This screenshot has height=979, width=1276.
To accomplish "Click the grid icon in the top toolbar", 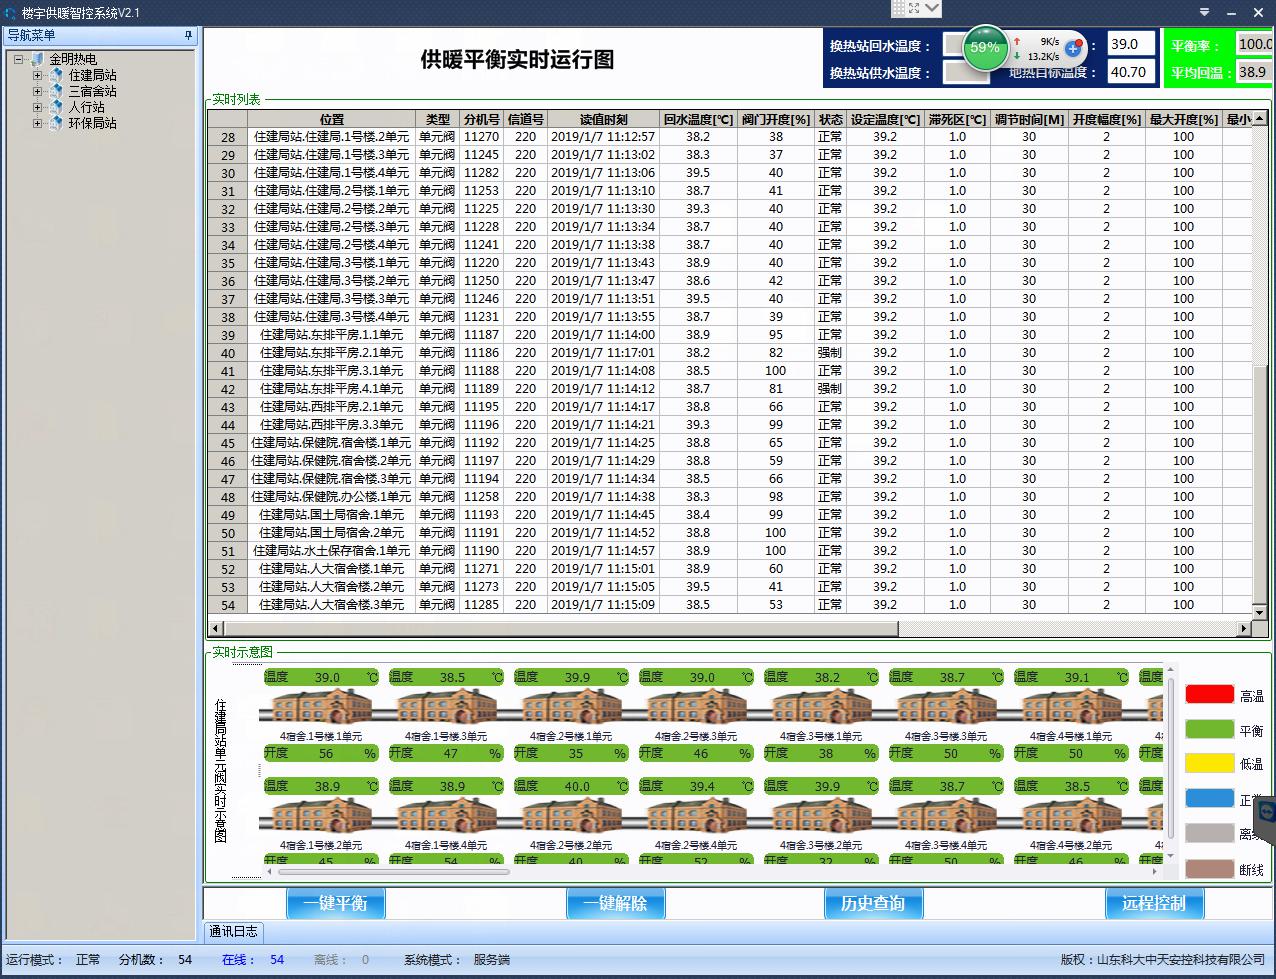I will (x=898, y=8).
